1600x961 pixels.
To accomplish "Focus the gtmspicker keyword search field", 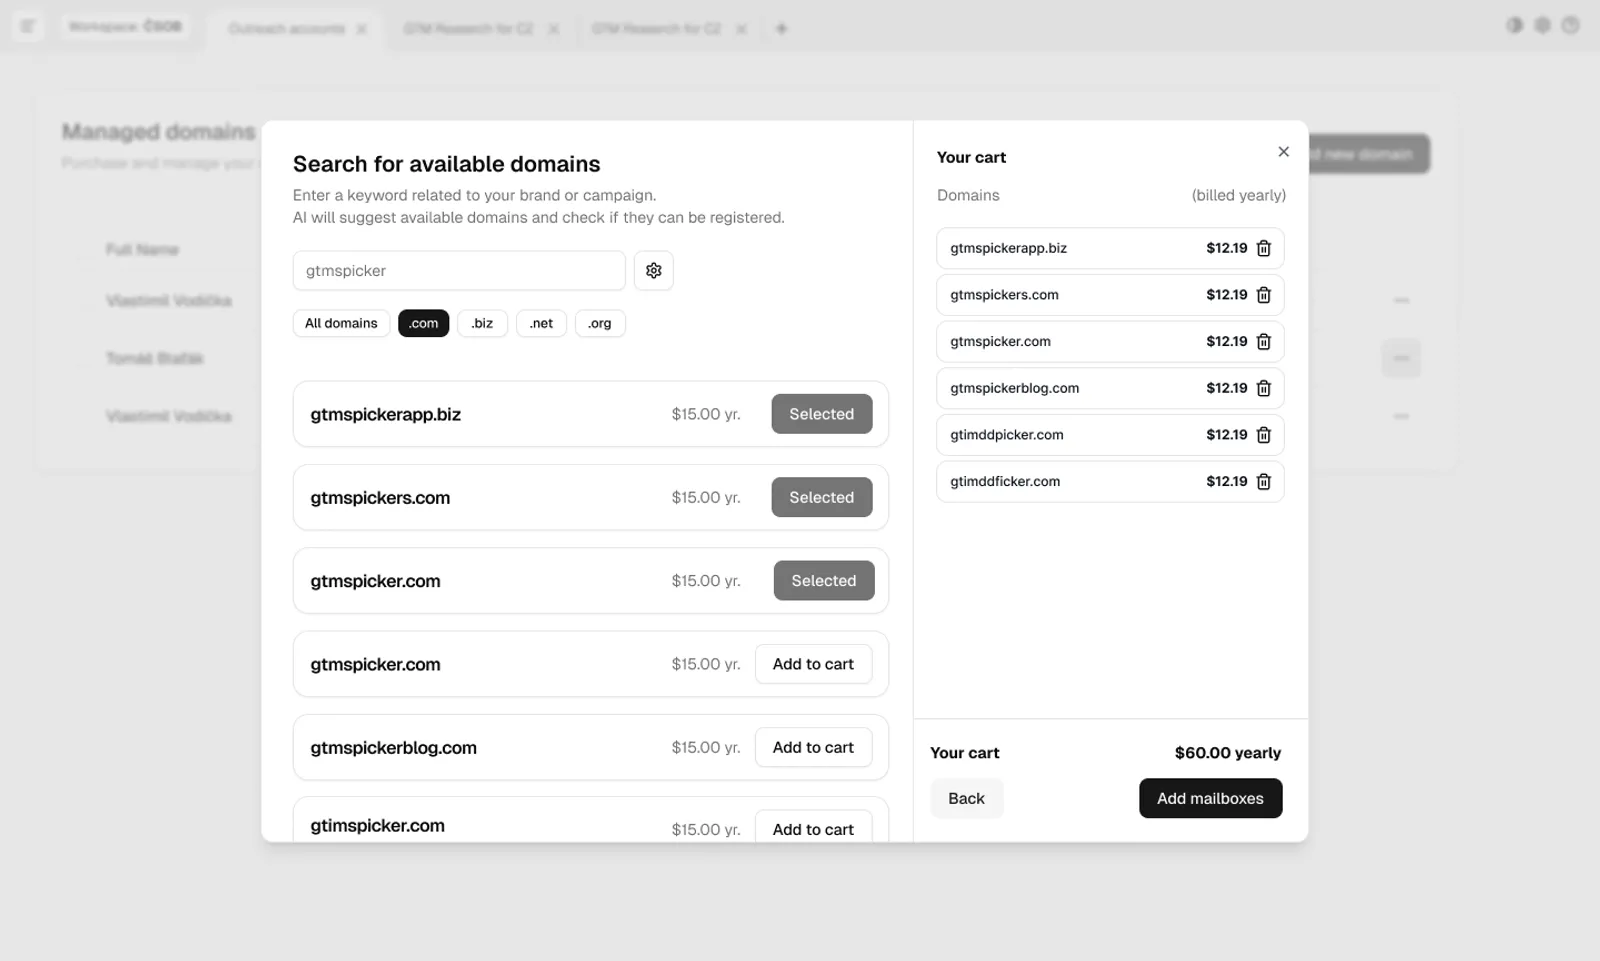I will point(459,270).
